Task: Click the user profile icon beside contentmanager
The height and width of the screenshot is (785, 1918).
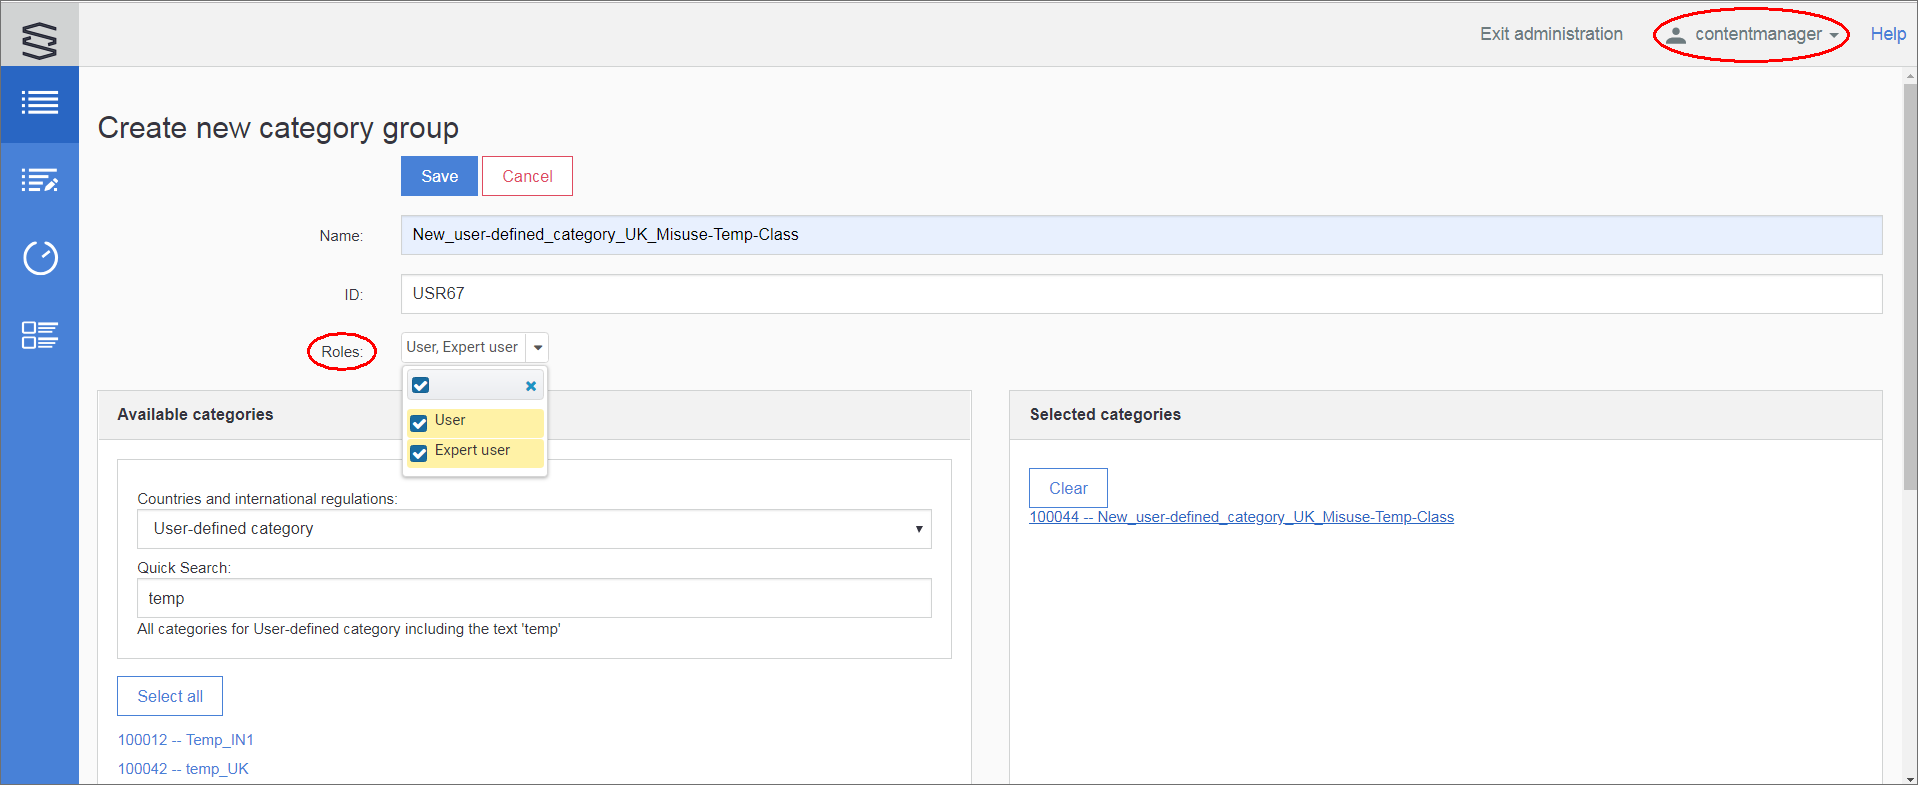Action: 1676,35
